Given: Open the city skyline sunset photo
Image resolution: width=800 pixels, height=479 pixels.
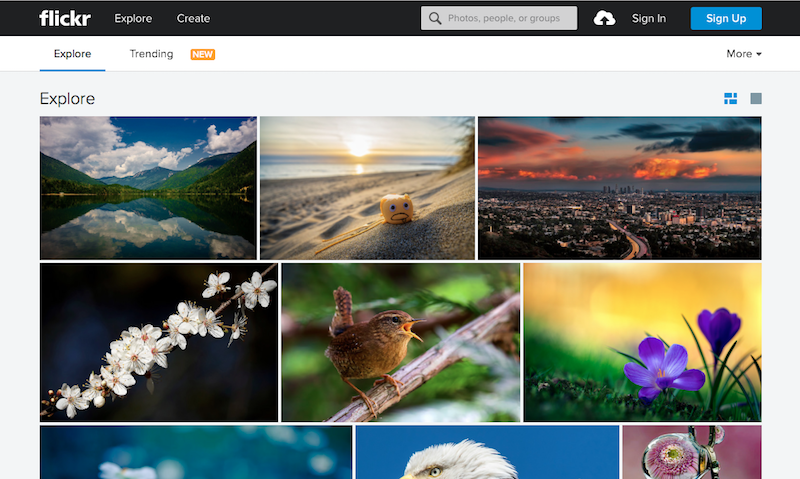Looking at the screenshot, I should [619, 188].
